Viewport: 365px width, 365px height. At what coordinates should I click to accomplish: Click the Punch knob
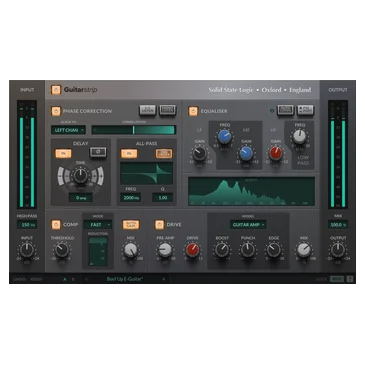[248, 250]
